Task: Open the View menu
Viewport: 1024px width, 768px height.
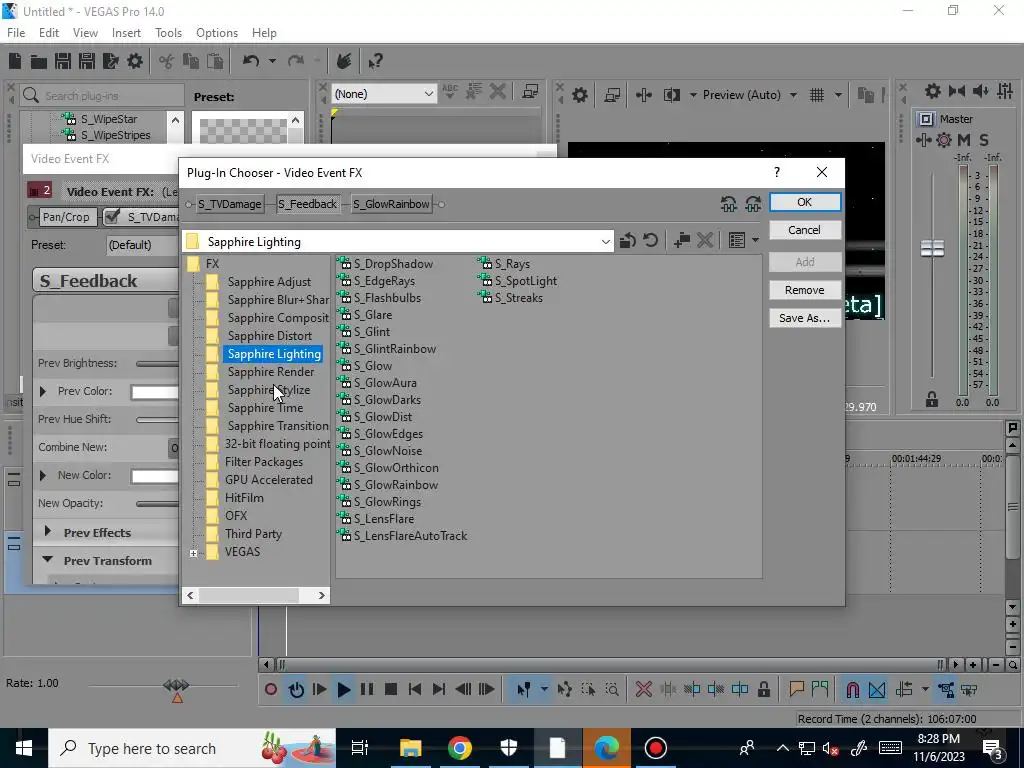Action: (x=85, y=33)
